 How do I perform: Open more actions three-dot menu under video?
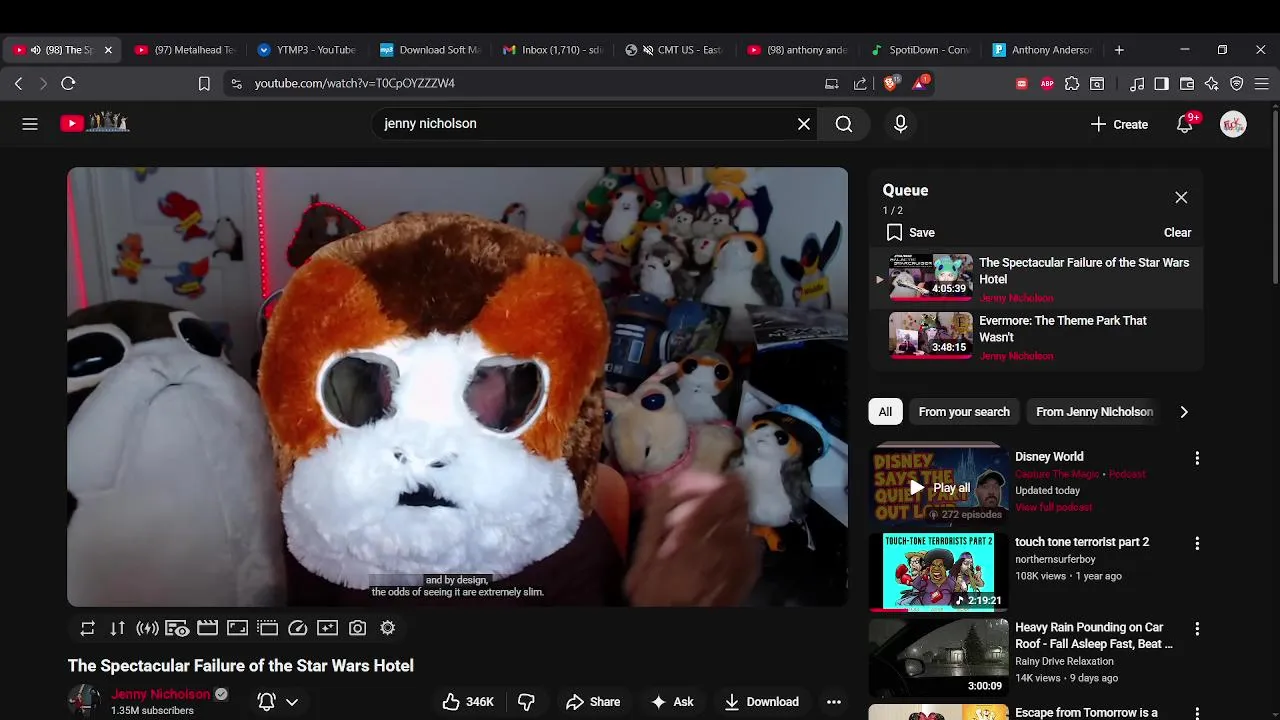click(834, 702)
